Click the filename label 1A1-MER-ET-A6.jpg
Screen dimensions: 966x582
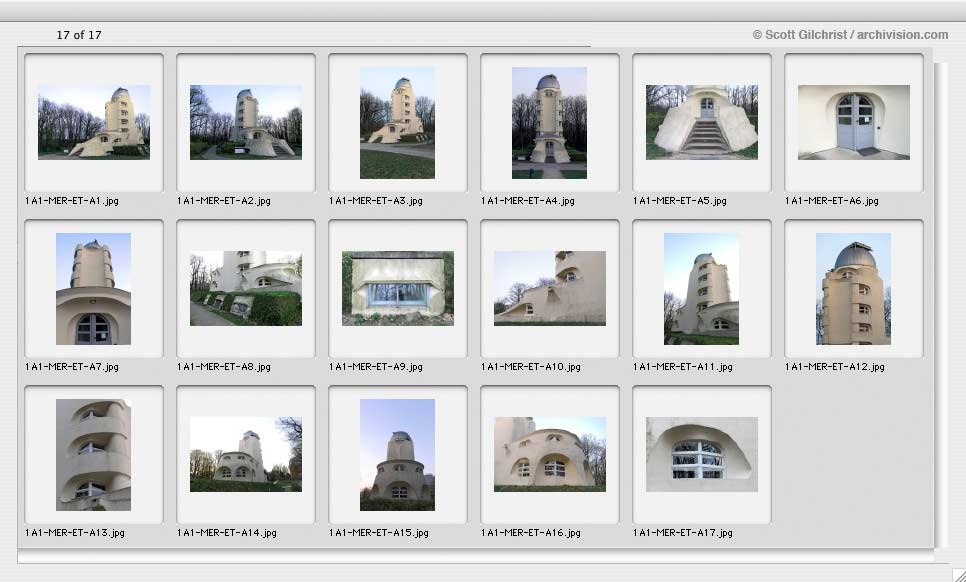point(832,201)
